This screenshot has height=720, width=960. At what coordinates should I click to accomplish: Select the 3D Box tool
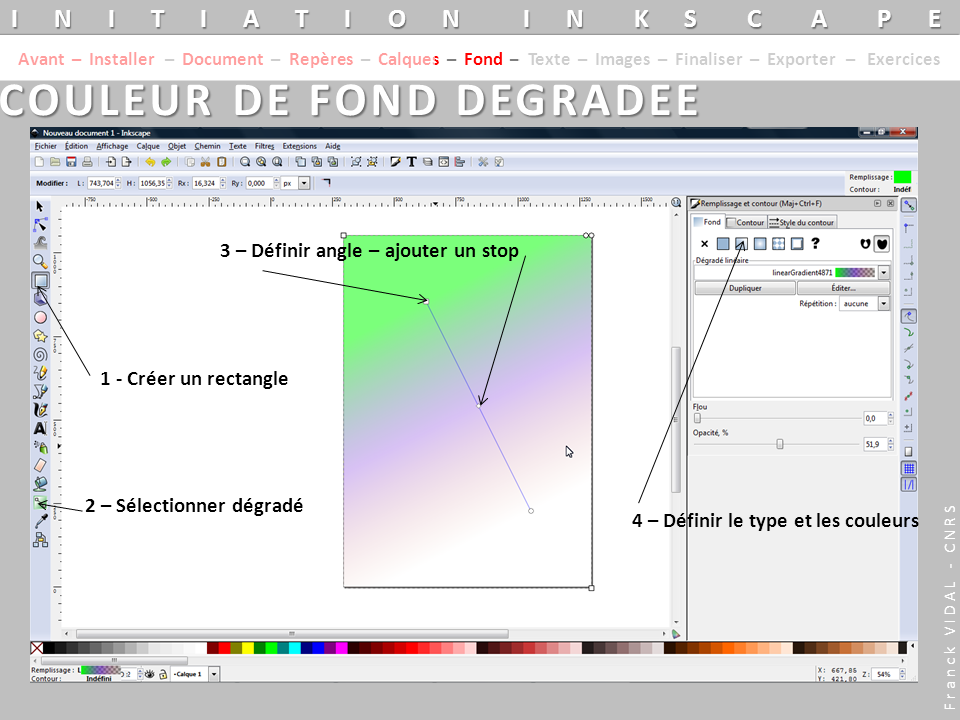tap(40, 299)
